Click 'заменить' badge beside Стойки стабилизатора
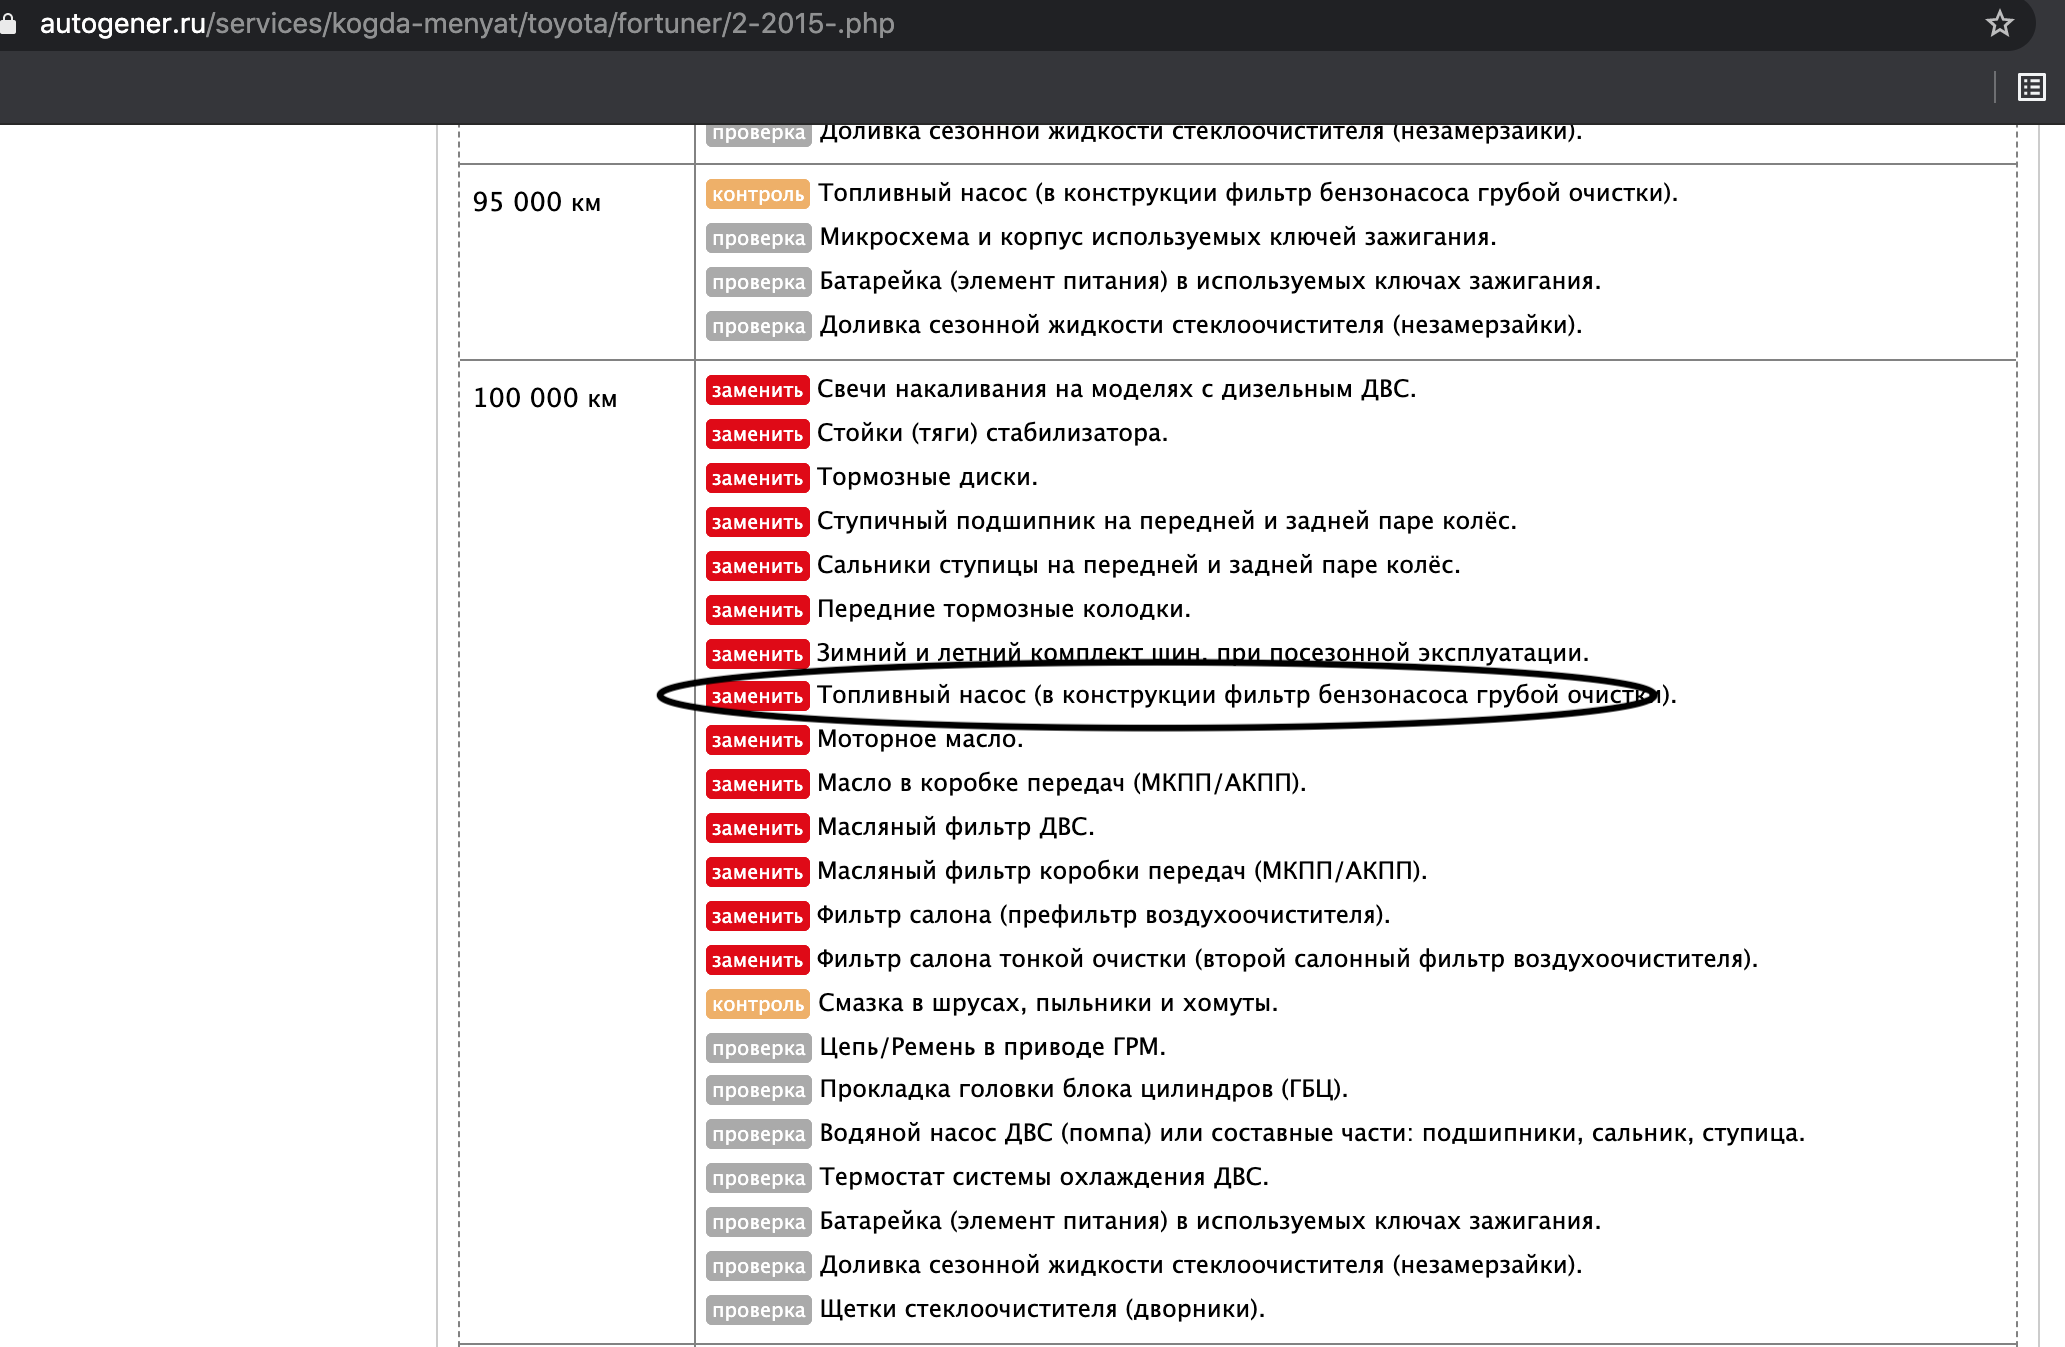The width and height of the screenshot is (2065, 1347). [x=757, y=434]
